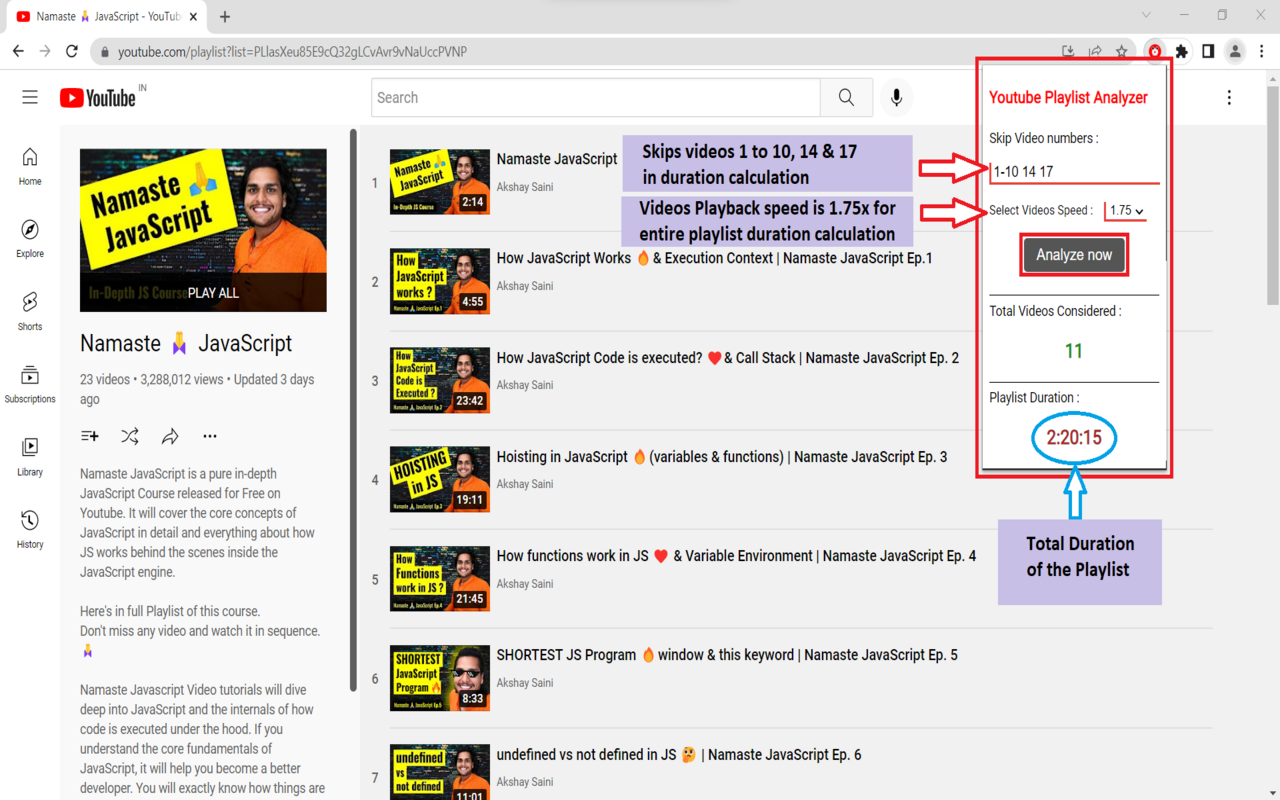
Task: Click share page icon in address bar
Action: point(1095,51)
